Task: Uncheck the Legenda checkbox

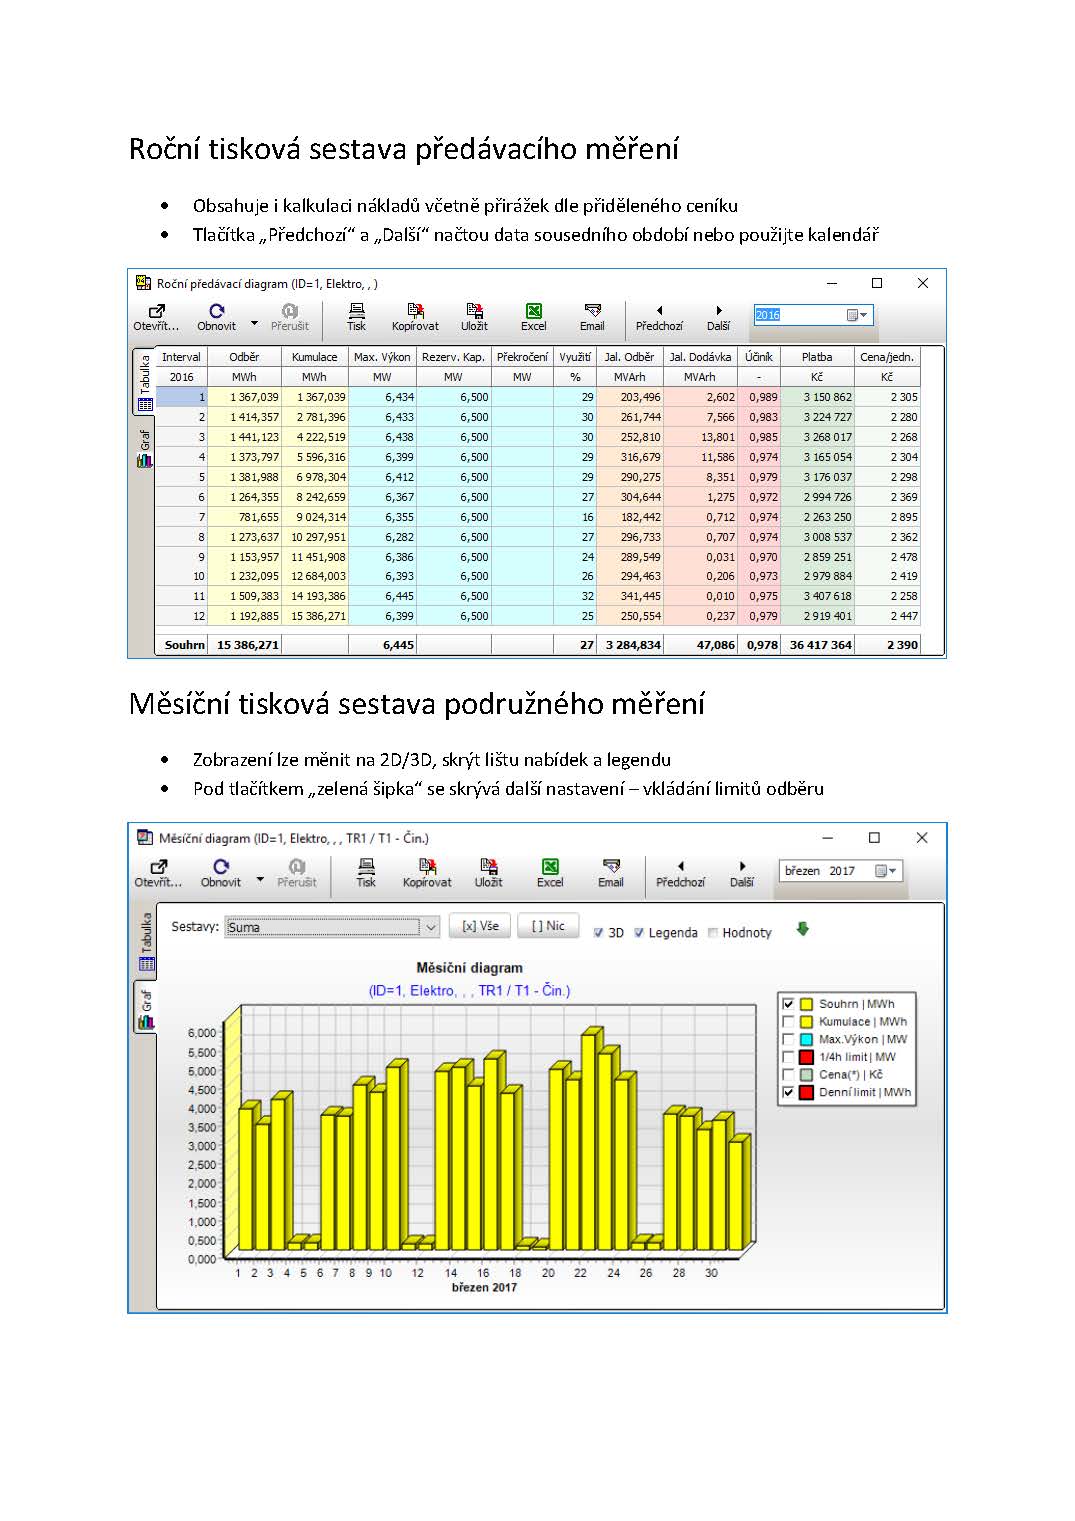Action: (639, 933)
